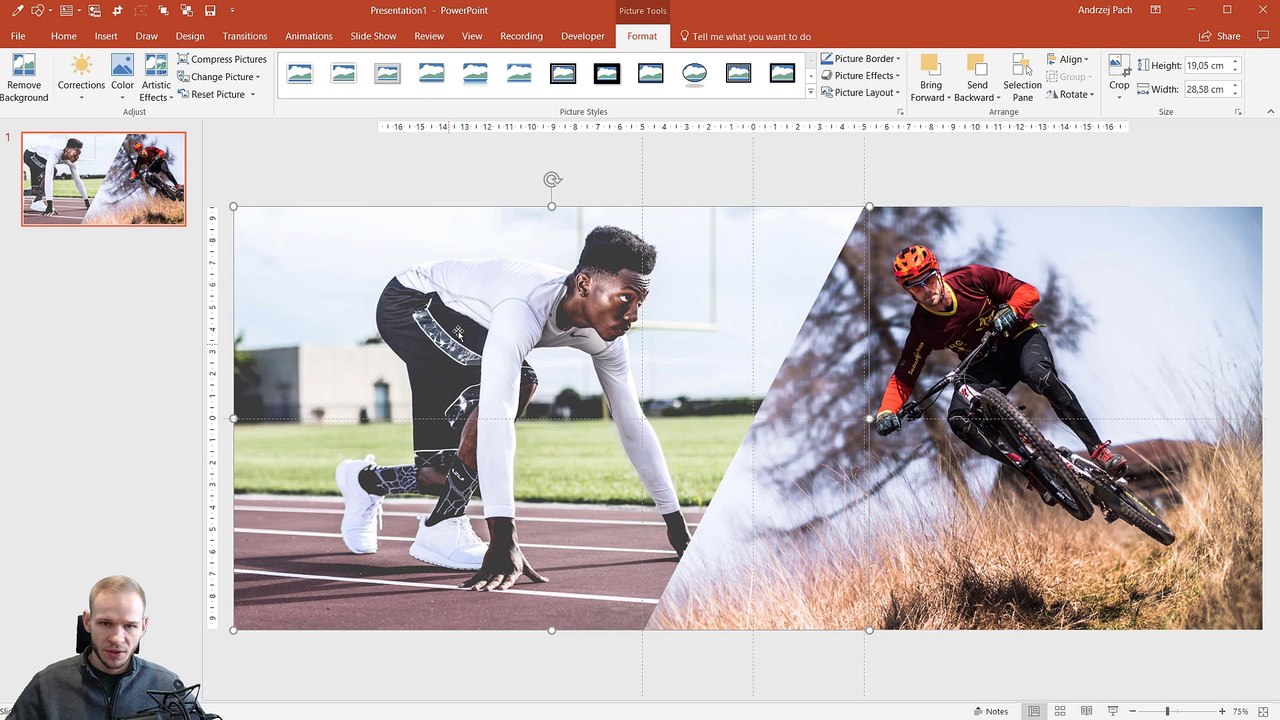Image resolution: width=1280 pixels, height=720 pixels.
Task: Apply the first picture style thumbnail
Action: point(299,73)
